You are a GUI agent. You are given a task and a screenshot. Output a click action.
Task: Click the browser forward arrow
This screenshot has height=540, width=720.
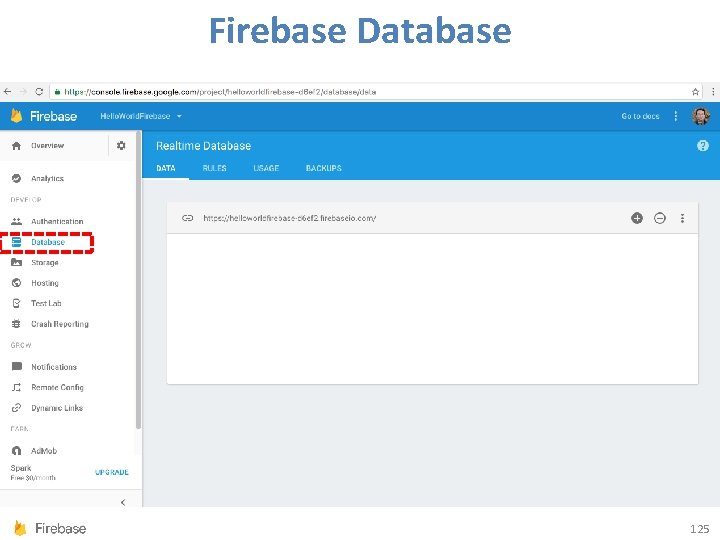coord(23,91)
